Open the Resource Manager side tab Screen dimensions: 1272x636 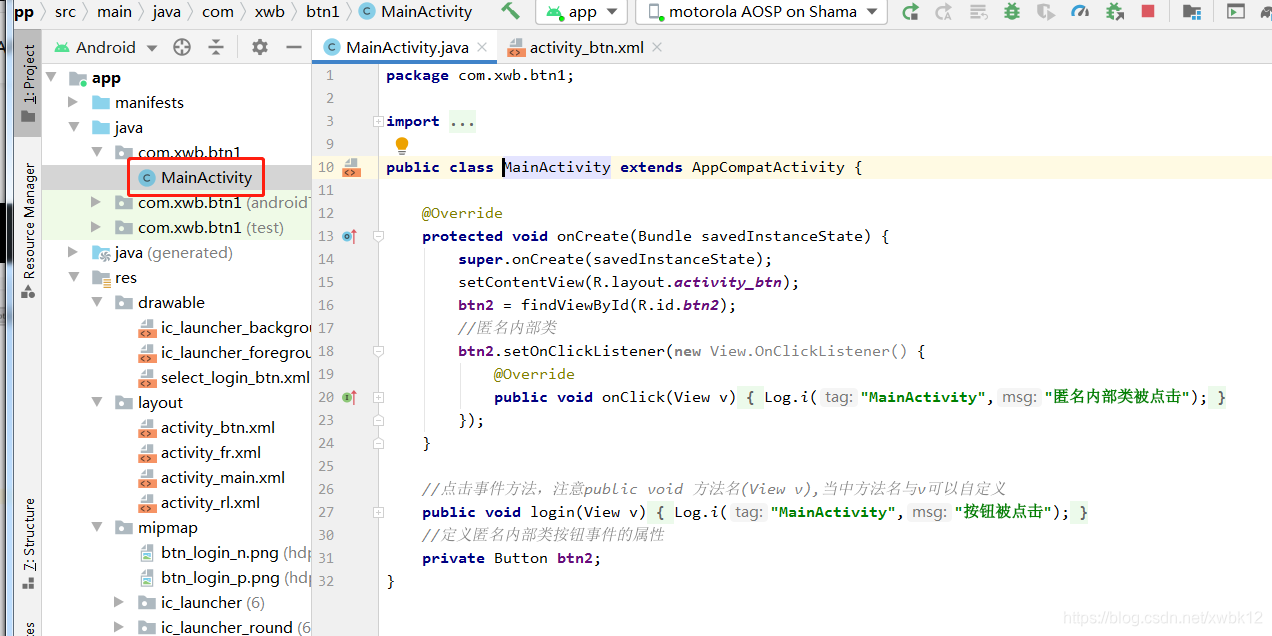pos(28,231)
